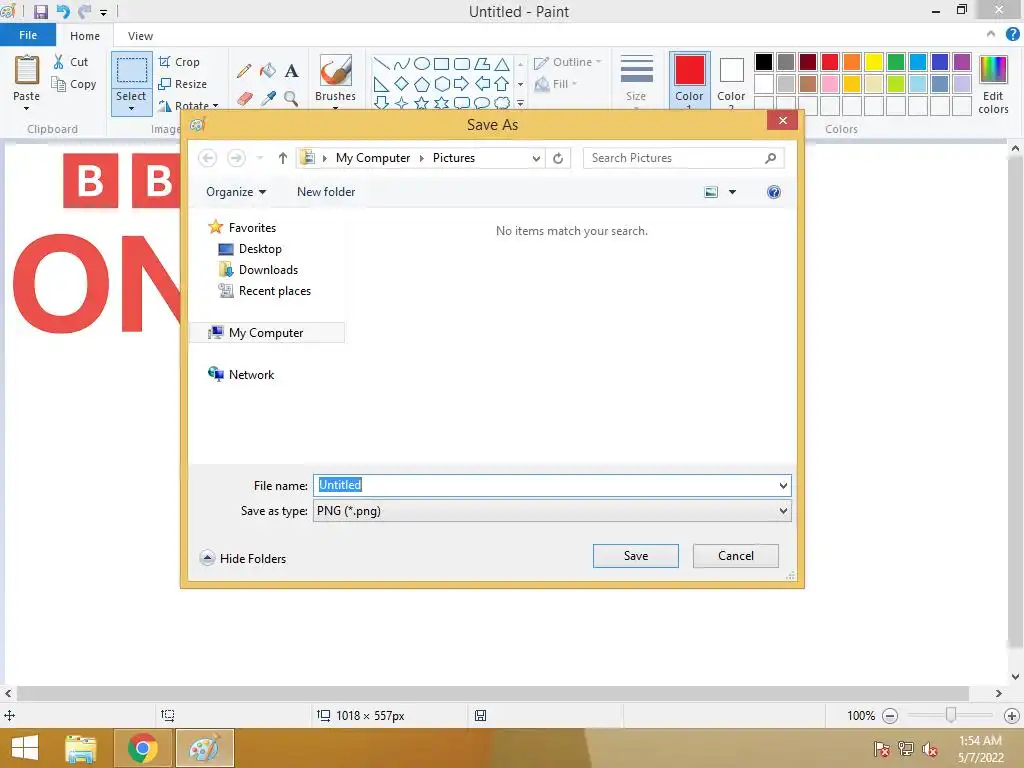
Task: Pick the black palette color
Action: tap(764, 62)
